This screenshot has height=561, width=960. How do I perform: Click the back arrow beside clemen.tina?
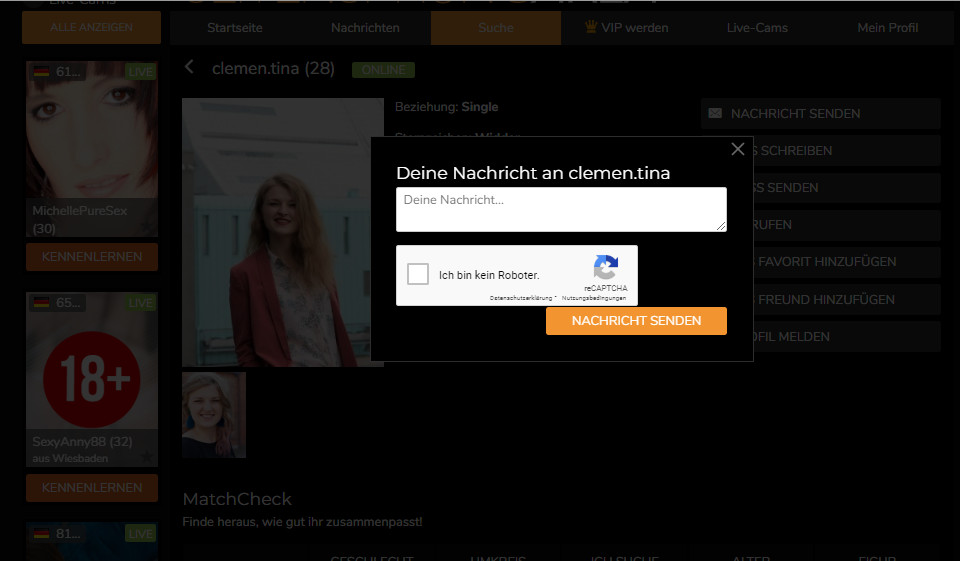point(190,67)
